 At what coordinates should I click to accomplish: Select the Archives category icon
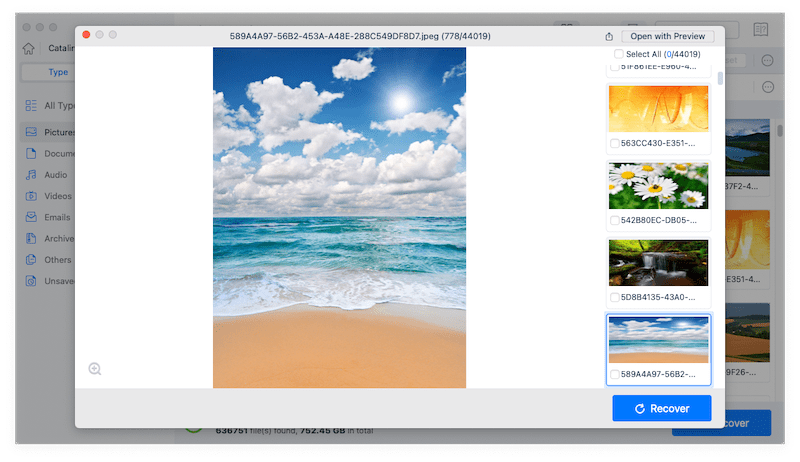click(x=31, y=238)
